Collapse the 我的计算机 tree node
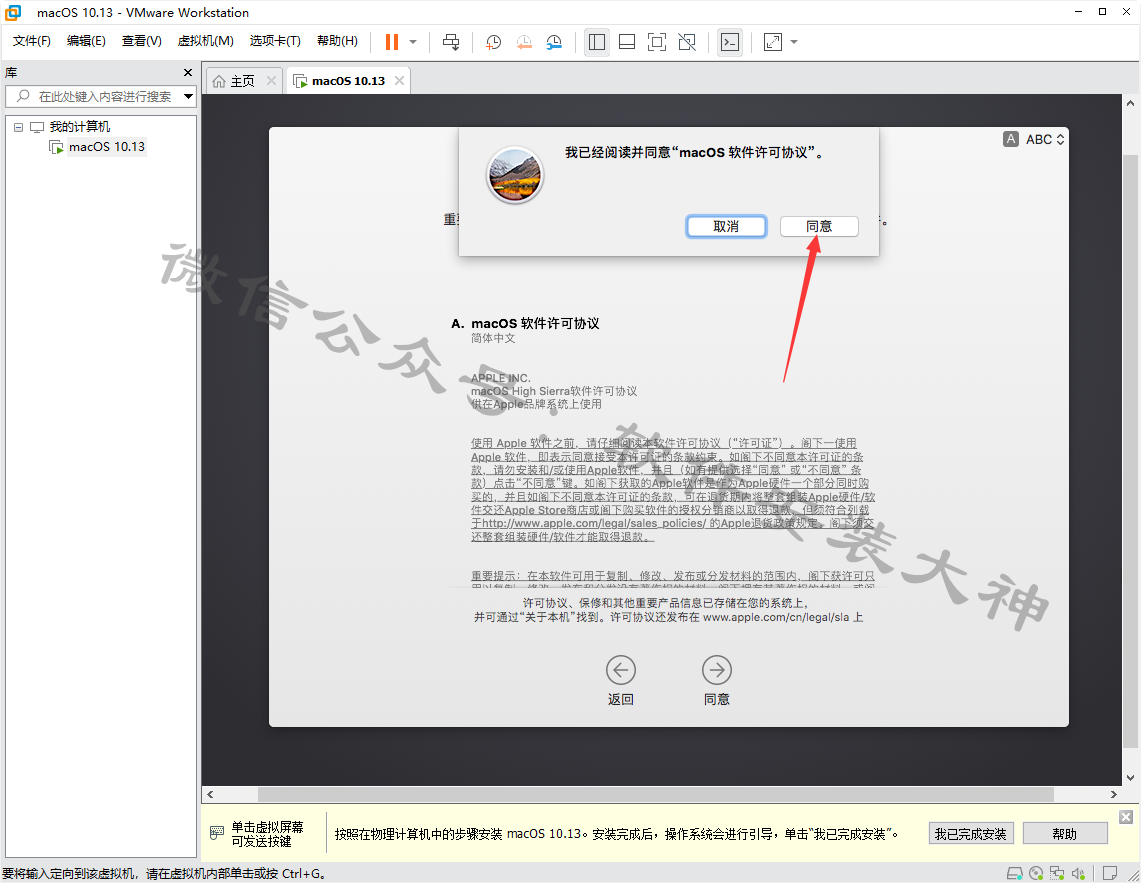 click(18, 127)
